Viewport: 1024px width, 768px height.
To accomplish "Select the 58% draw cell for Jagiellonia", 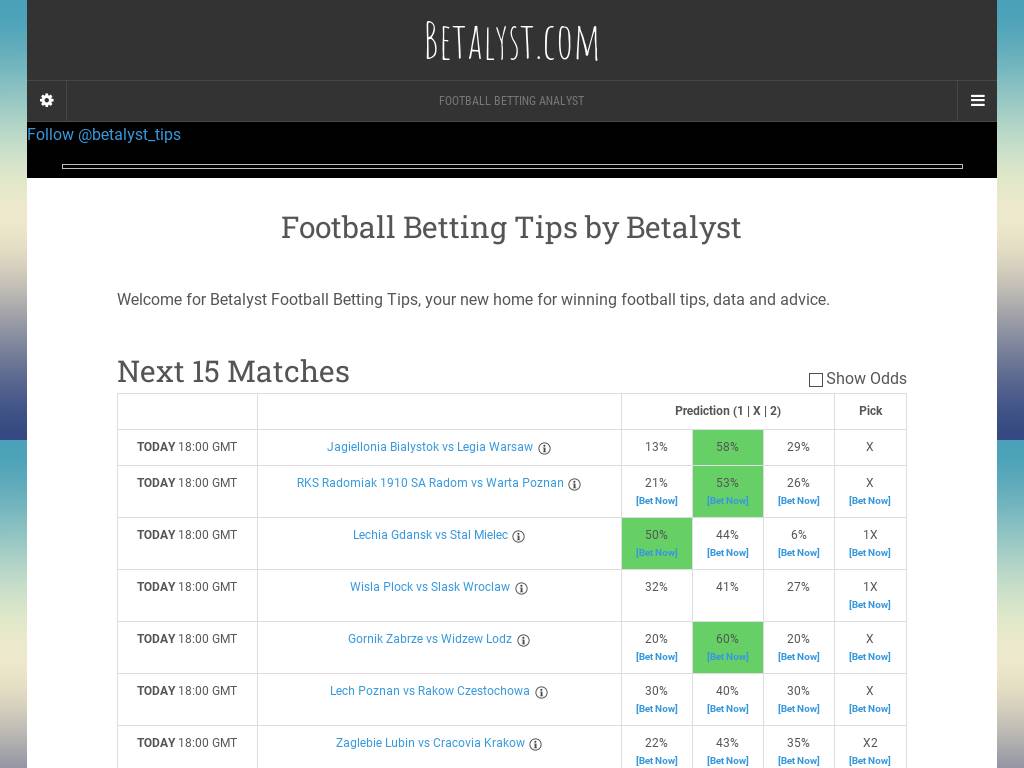I will 728,447.
